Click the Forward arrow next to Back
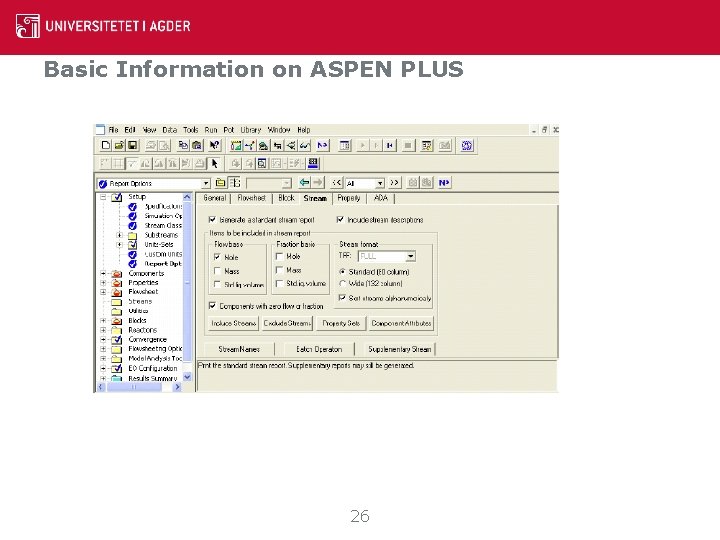The height and width of the screenshot is (540, 720). [318, 183]
